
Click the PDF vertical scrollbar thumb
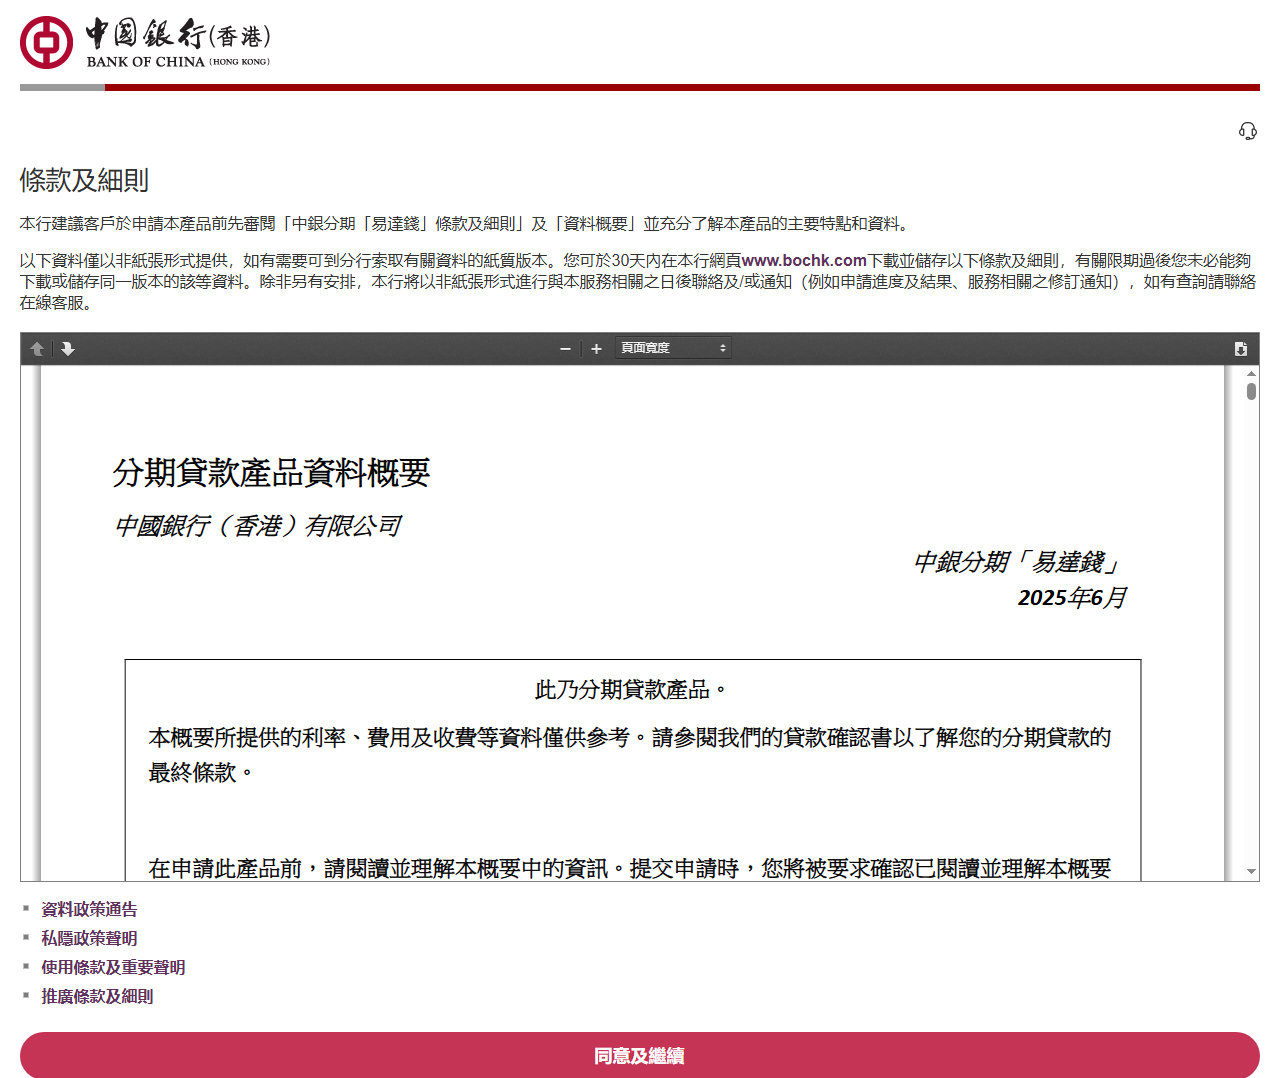point(1251,391)
